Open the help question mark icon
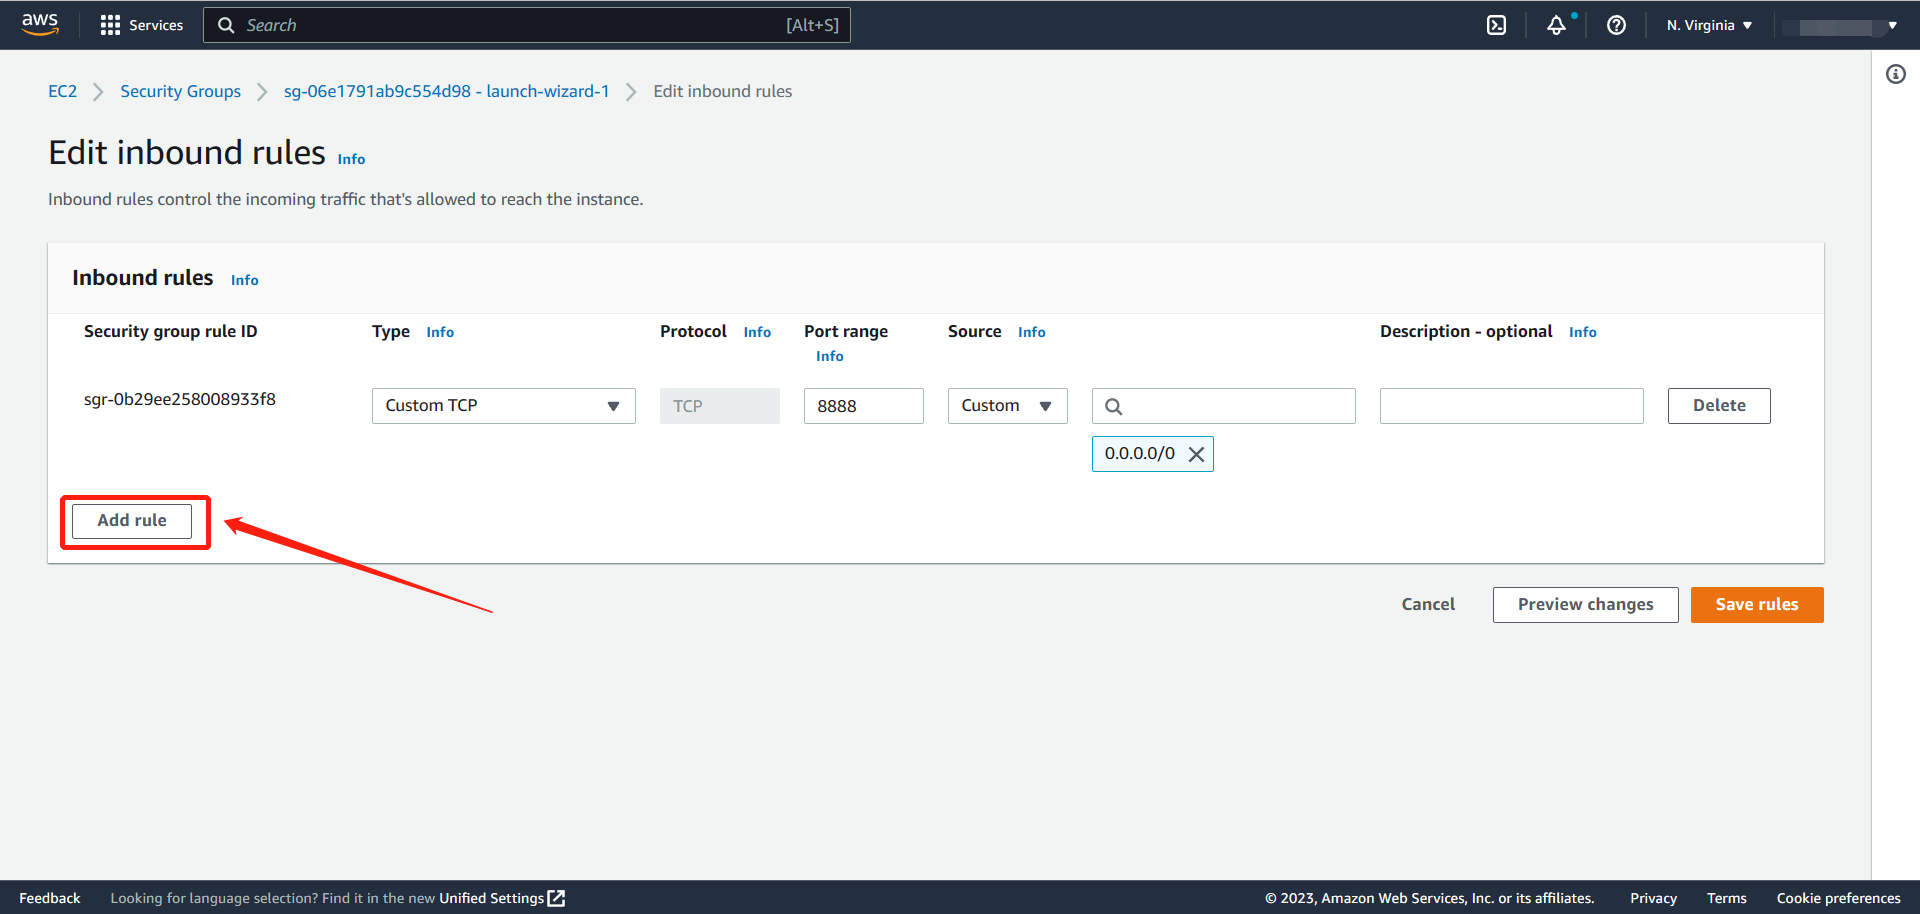1920x914 pixels. pos(1616,25)
